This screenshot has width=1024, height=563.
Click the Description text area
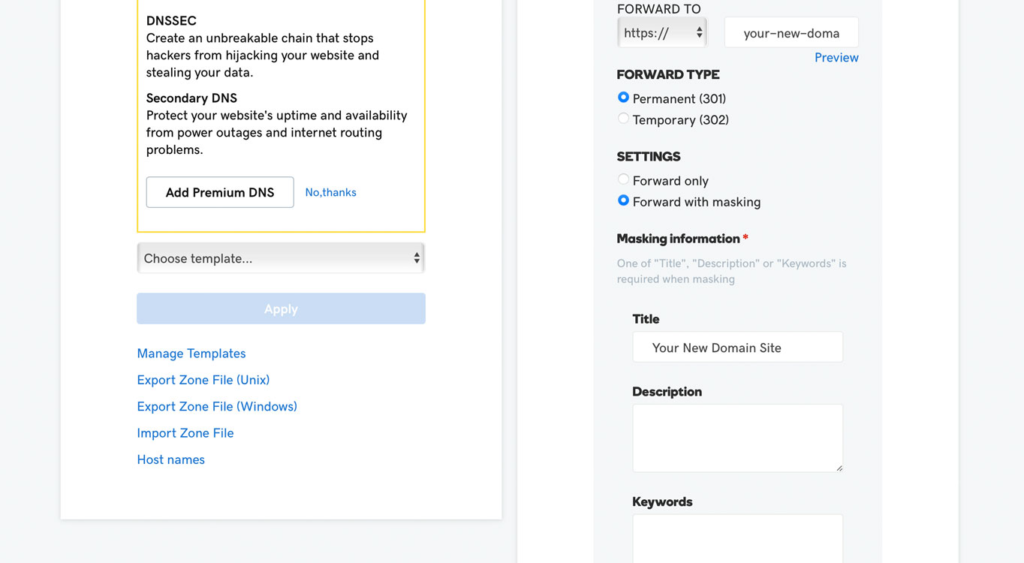click(737, 437)
